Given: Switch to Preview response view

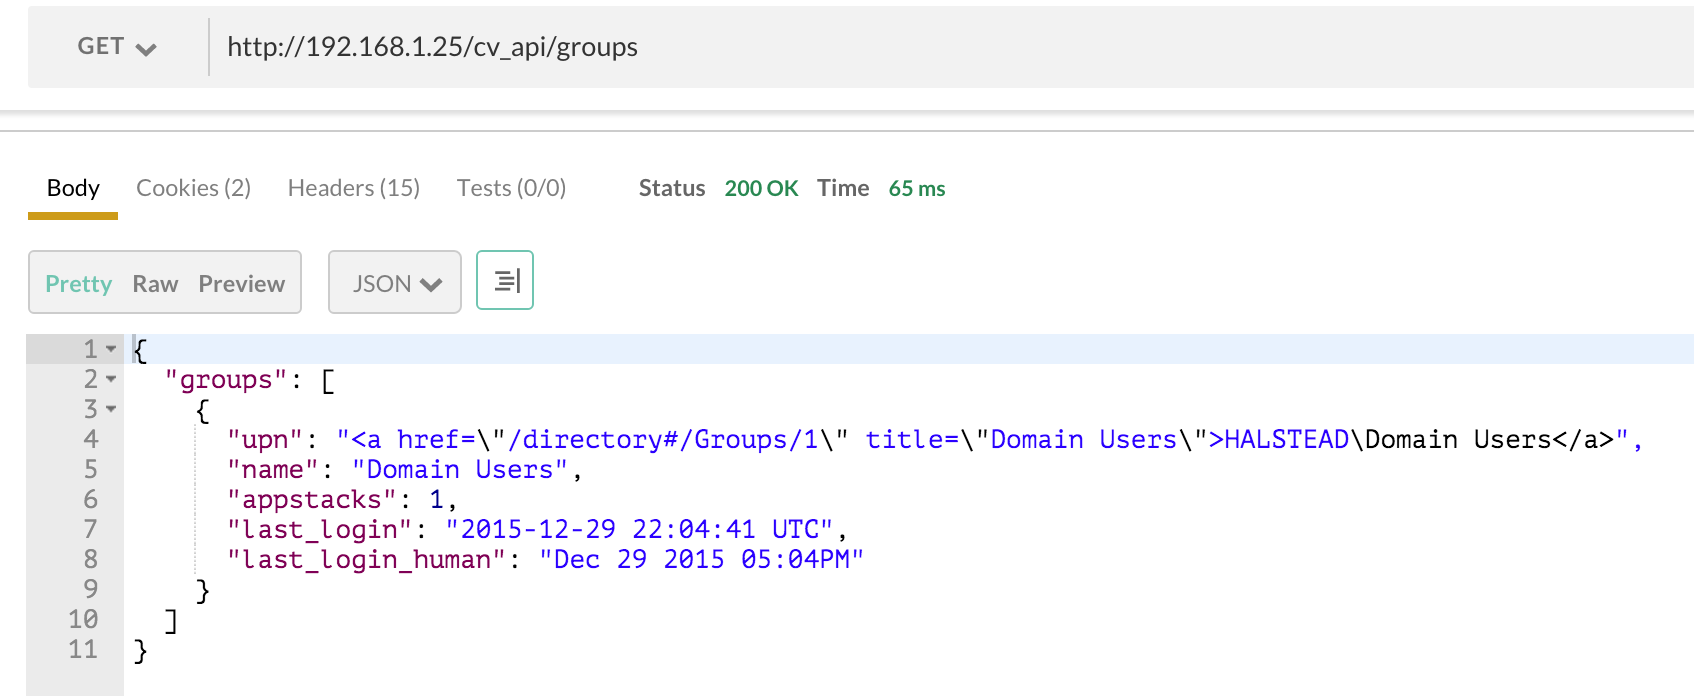Looking at the screenshot, I should 241,284.
